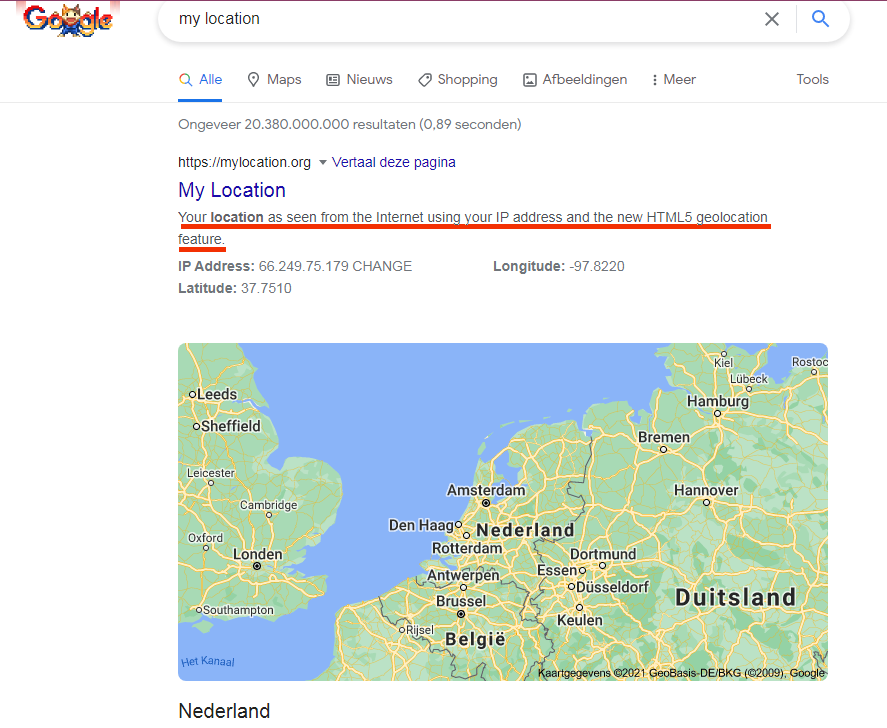
Task: Clear the search box with the X icon
Action: (x=772, y=19)
